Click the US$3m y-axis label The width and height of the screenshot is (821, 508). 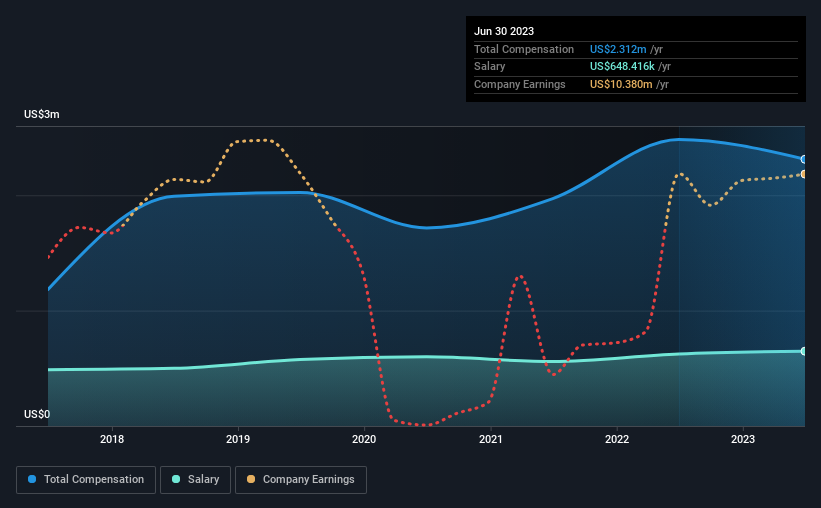click(x=42, y=114)
